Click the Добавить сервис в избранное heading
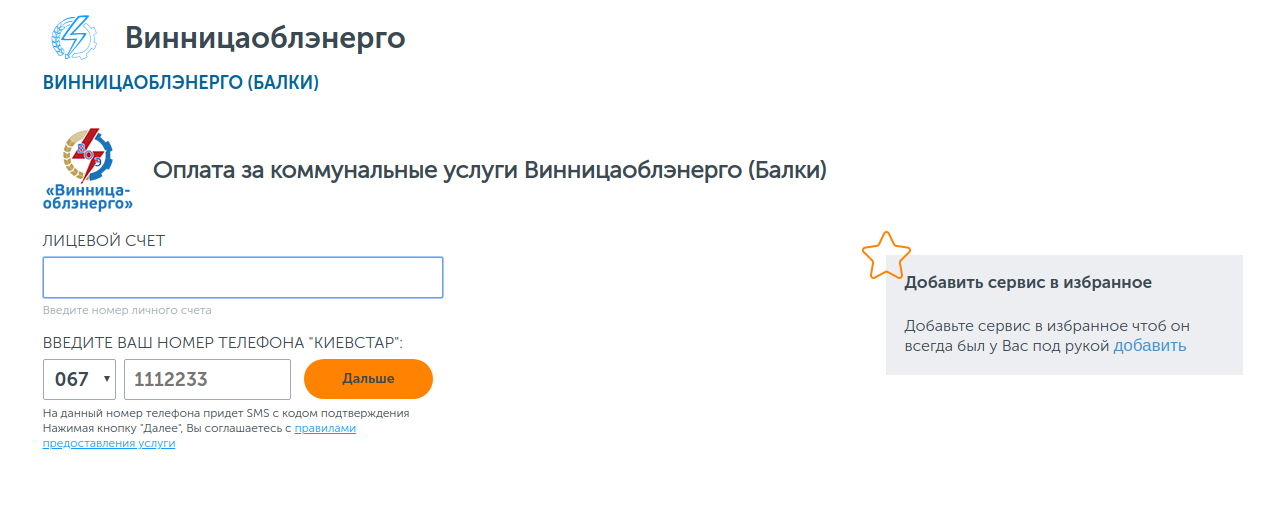This screenshot has width=1269, height=507. click(1028, 283)
